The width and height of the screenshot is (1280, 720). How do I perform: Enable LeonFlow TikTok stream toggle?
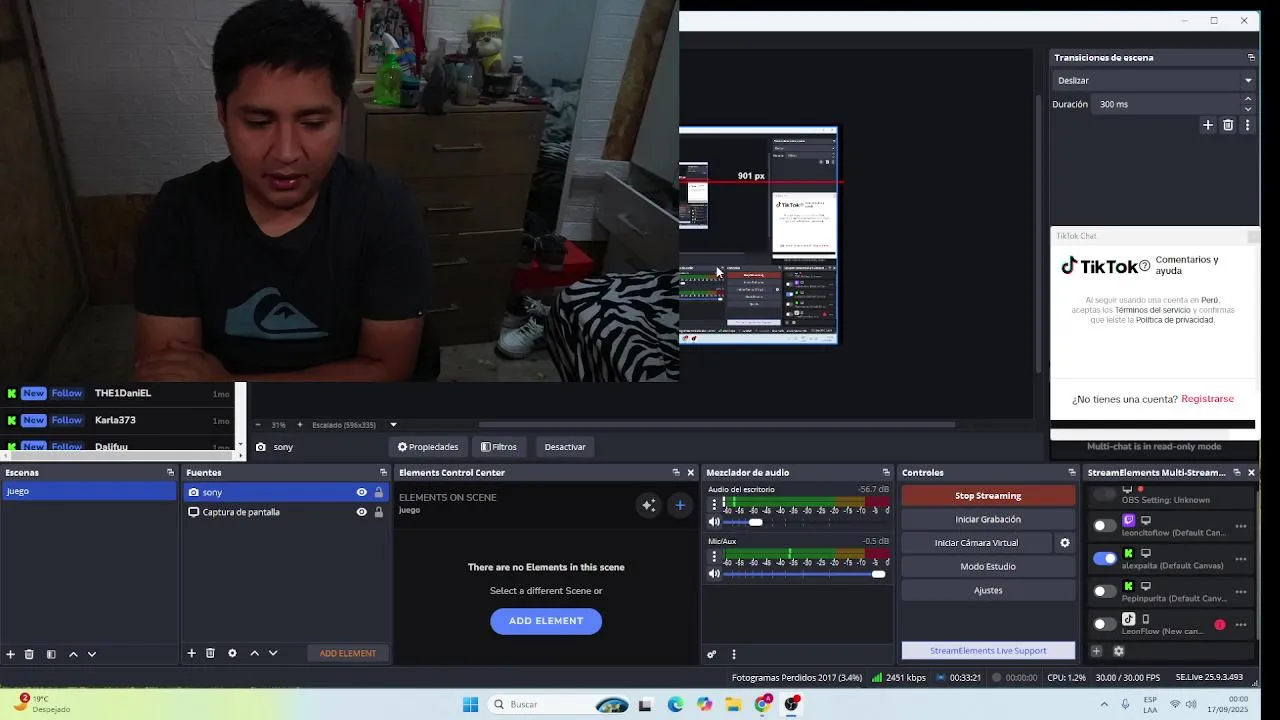point(1104,625)
